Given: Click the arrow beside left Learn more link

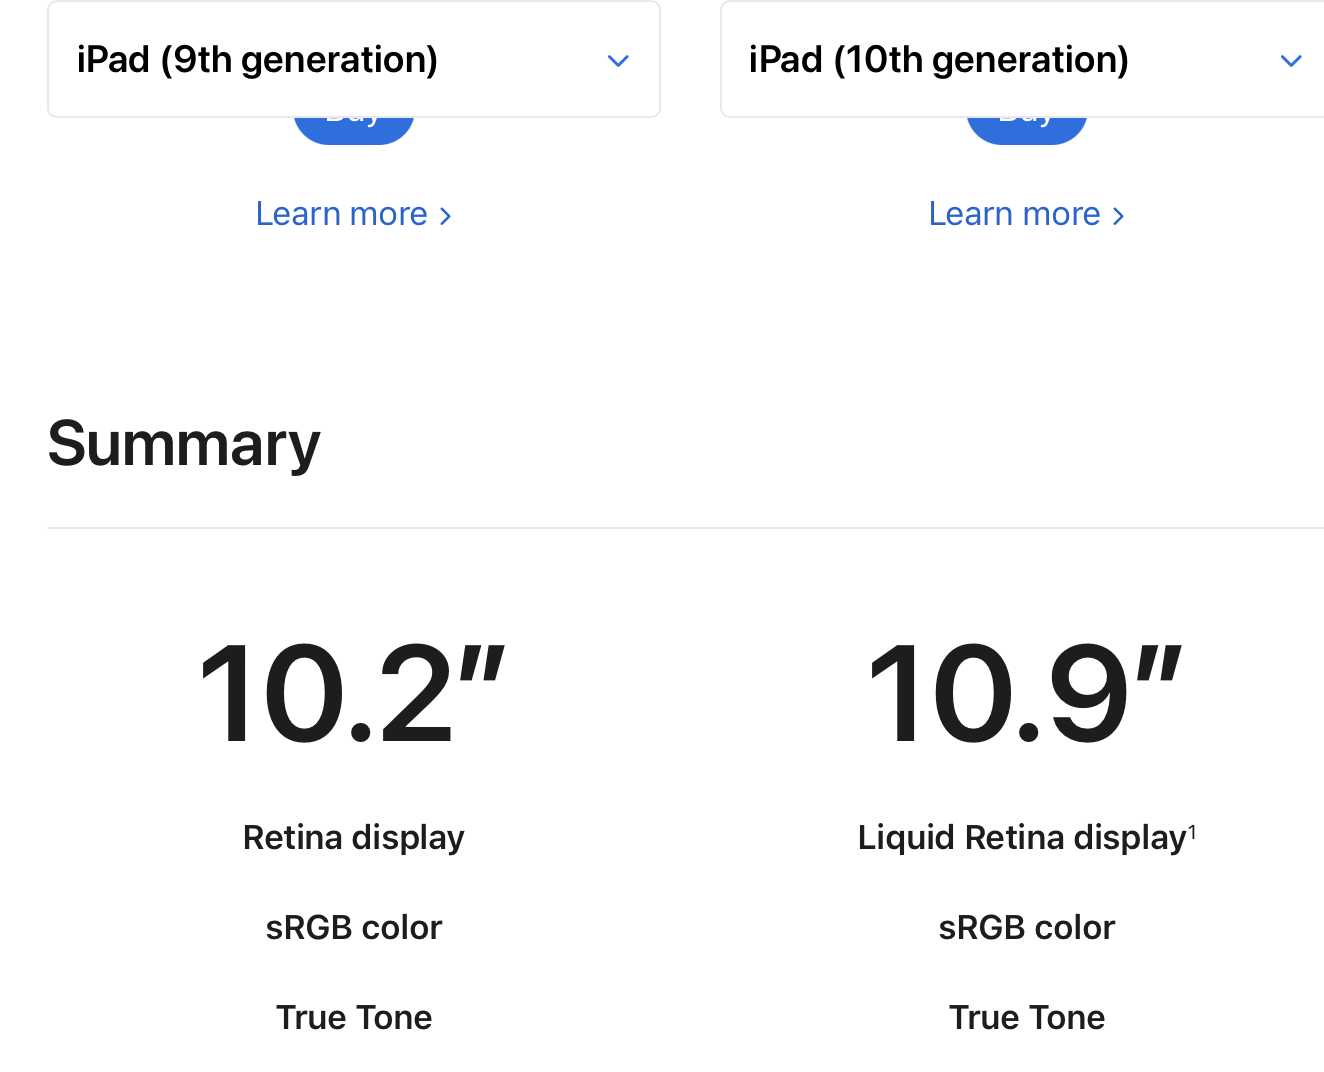Looking at the screenshot, I should [x=446, y=215].
